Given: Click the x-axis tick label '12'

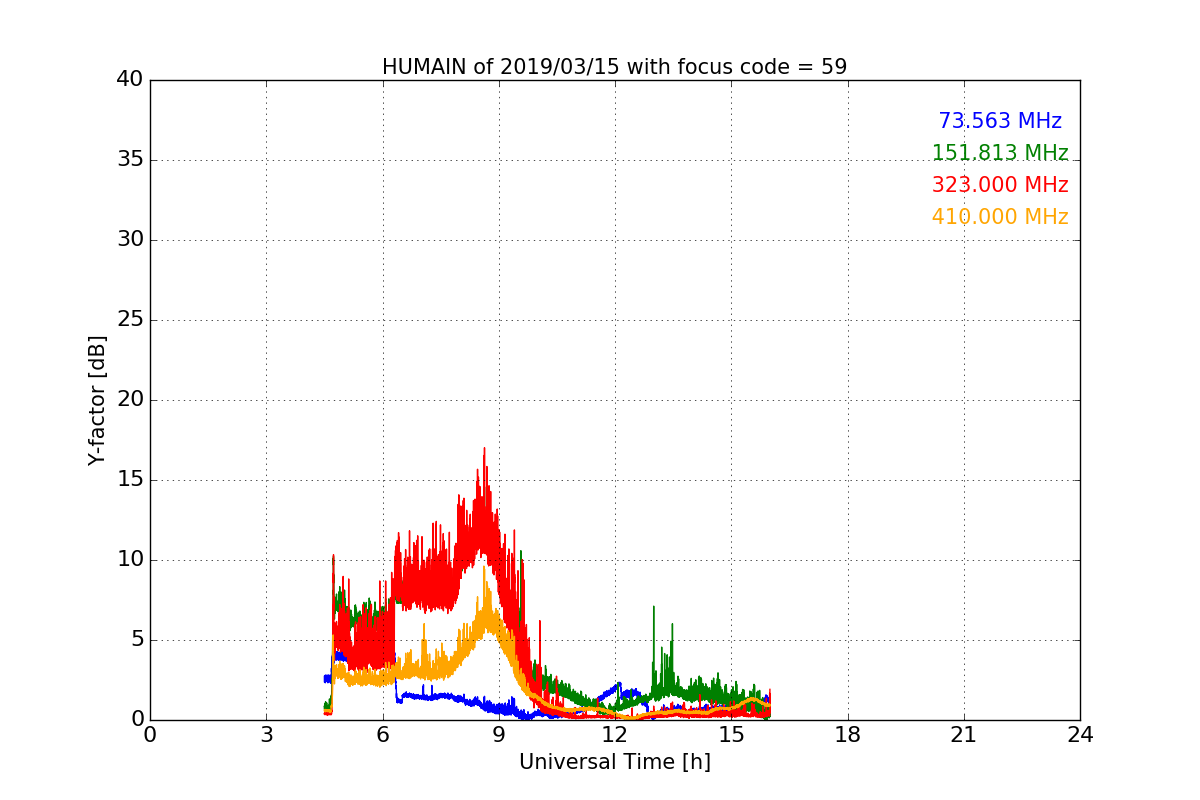Looking at the screenshot, I should 615,735.
